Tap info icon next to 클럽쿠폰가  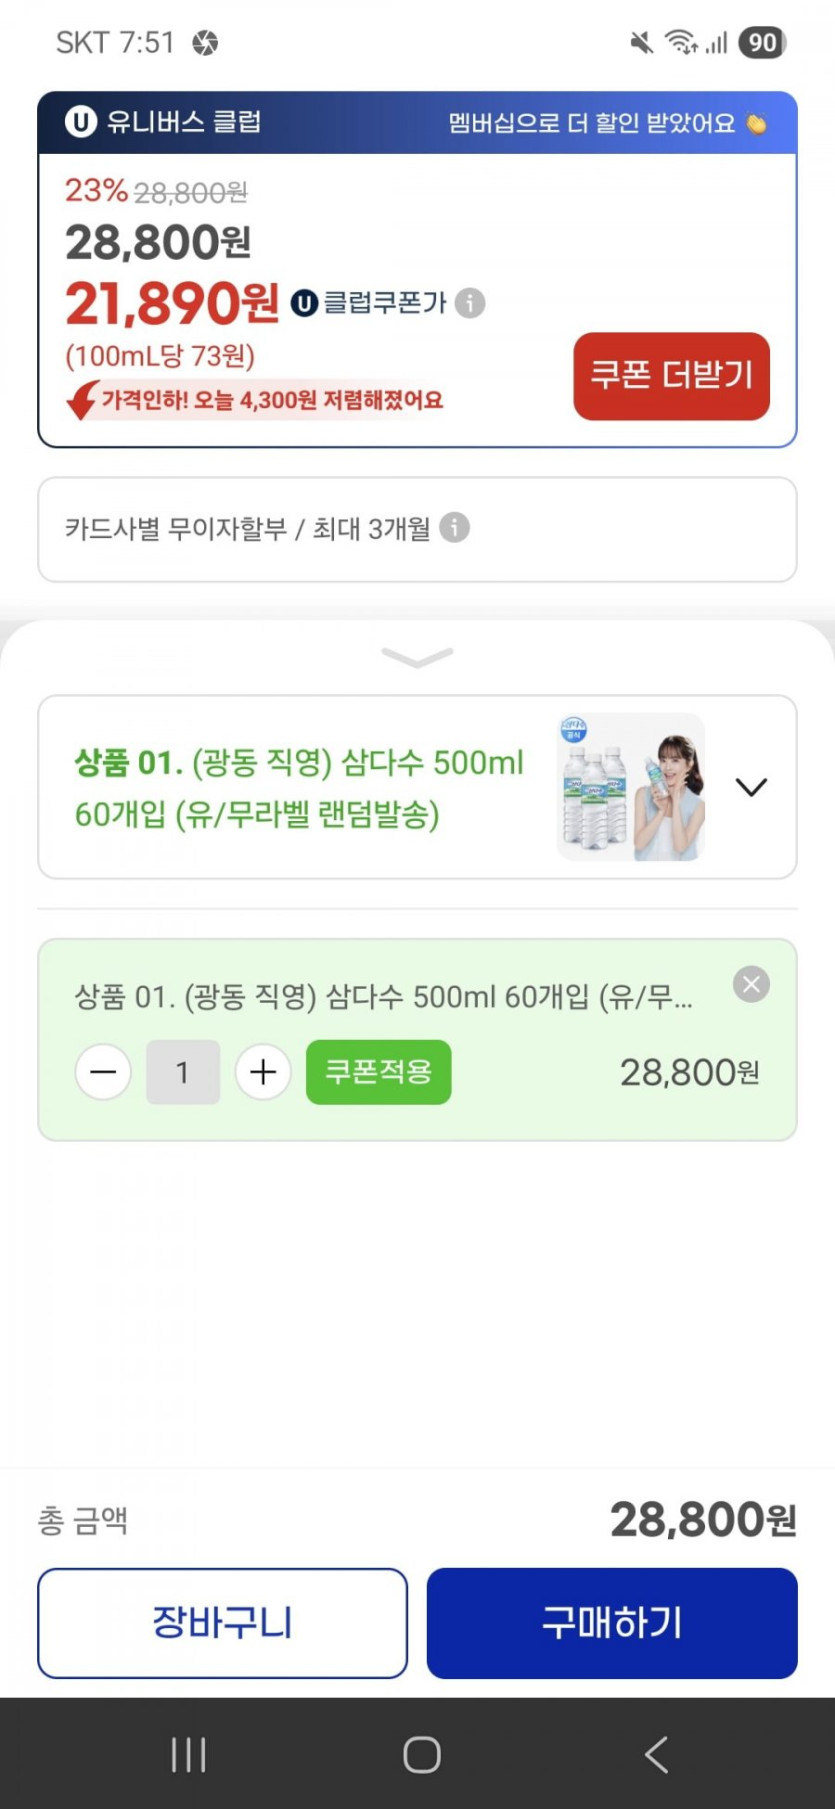click(470, 302)
